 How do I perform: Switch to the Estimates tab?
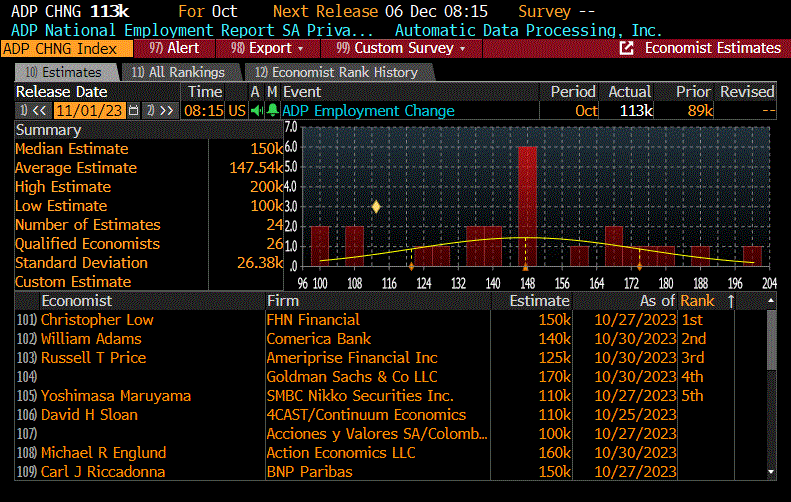click(x=66, y=73)
